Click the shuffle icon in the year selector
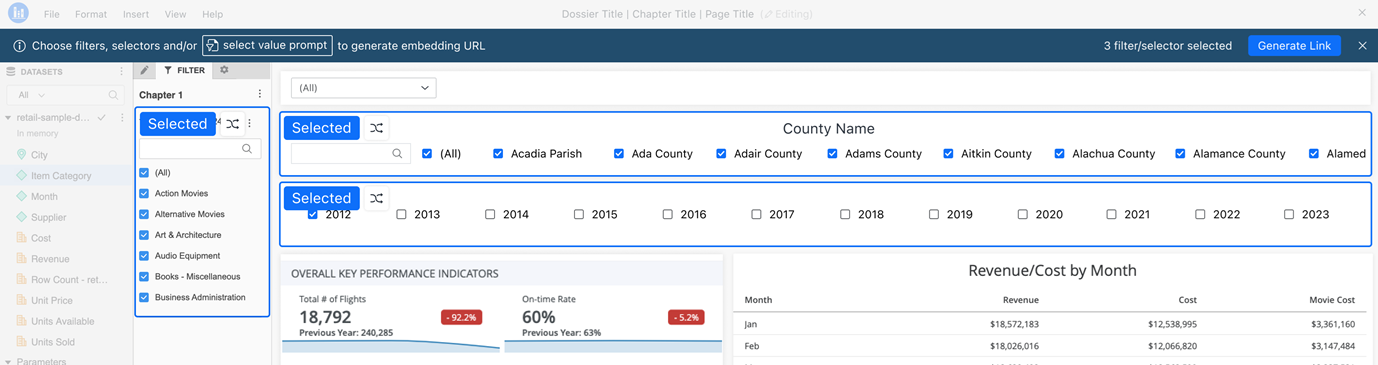 (x=376, y=198)
